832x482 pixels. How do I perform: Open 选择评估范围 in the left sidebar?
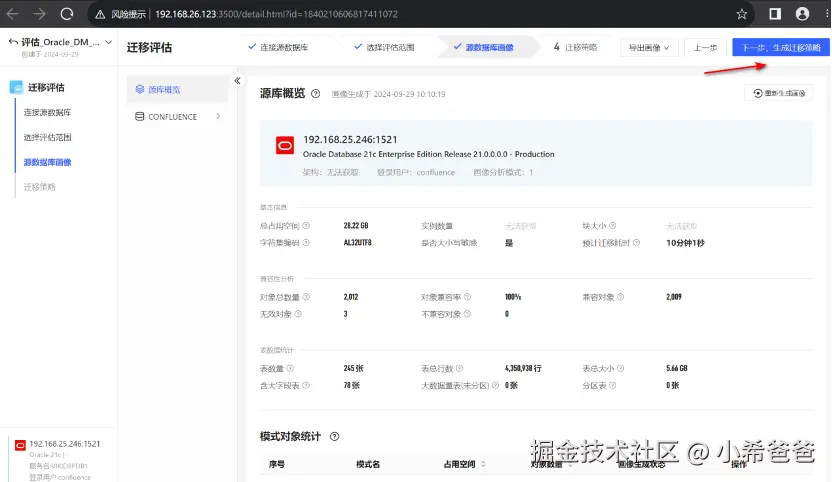[x=47, y=137]
